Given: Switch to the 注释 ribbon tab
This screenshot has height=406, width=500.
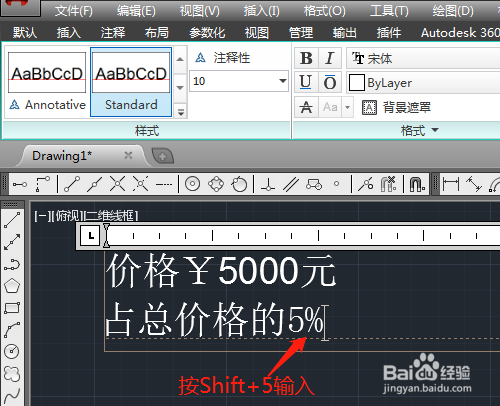Looking at the screenshot, I should (x=113, y=33).
